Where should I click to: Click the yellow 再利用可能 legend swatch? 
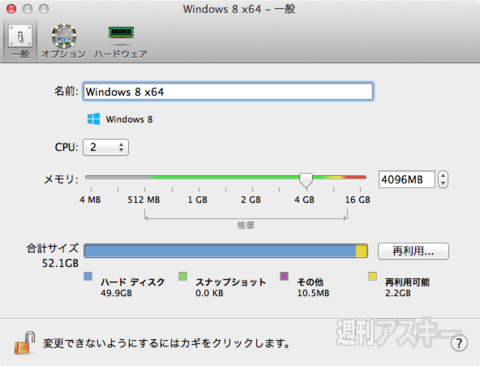[x=372, y=276]
